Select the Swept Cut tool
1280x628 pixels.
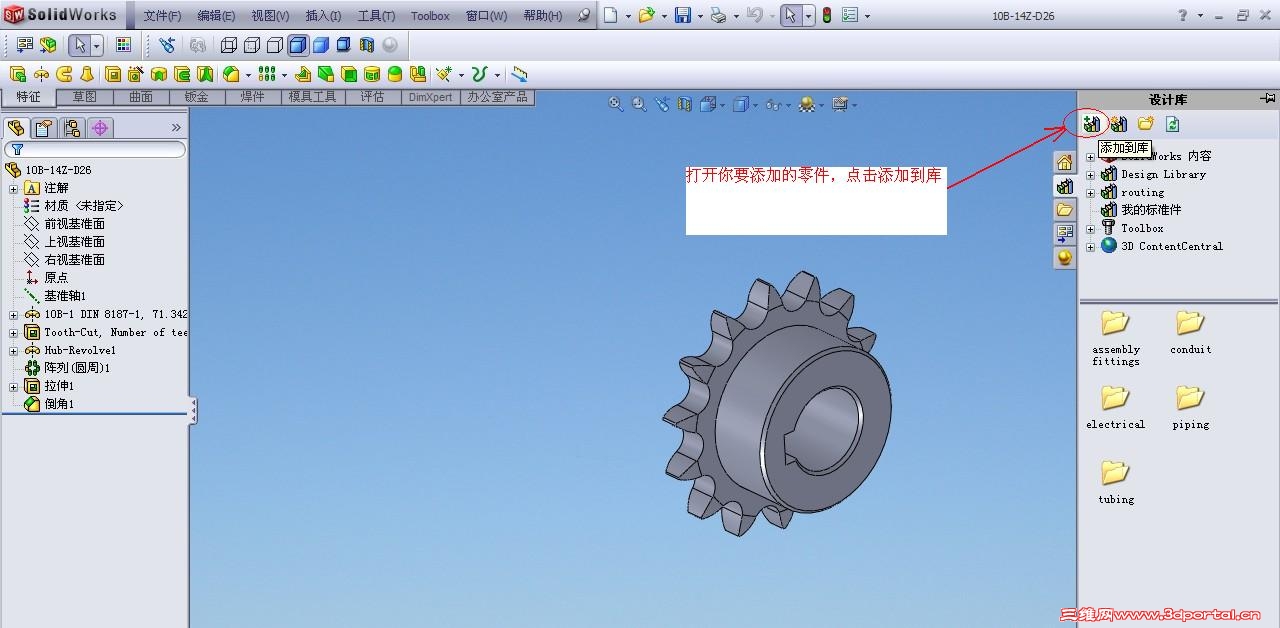[182, 74]
